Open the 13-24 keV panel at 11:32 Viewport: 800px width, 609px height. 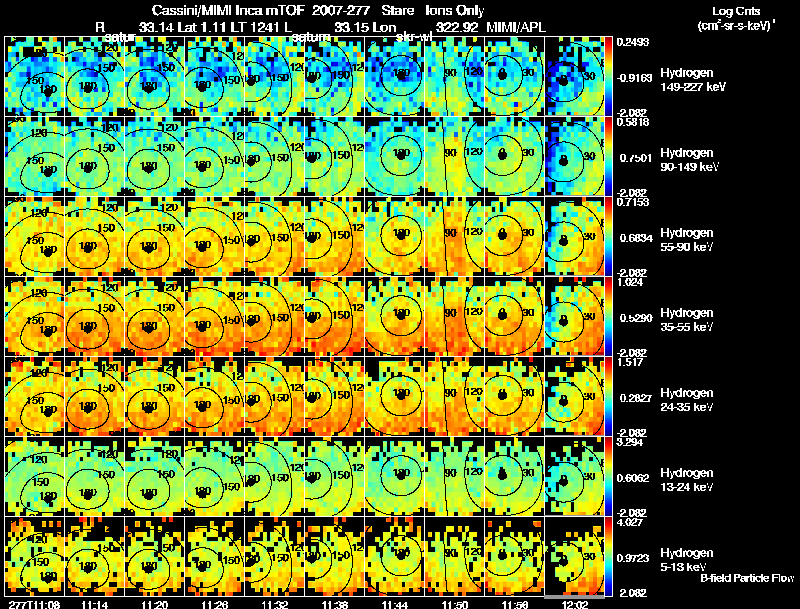pos(274,477)
